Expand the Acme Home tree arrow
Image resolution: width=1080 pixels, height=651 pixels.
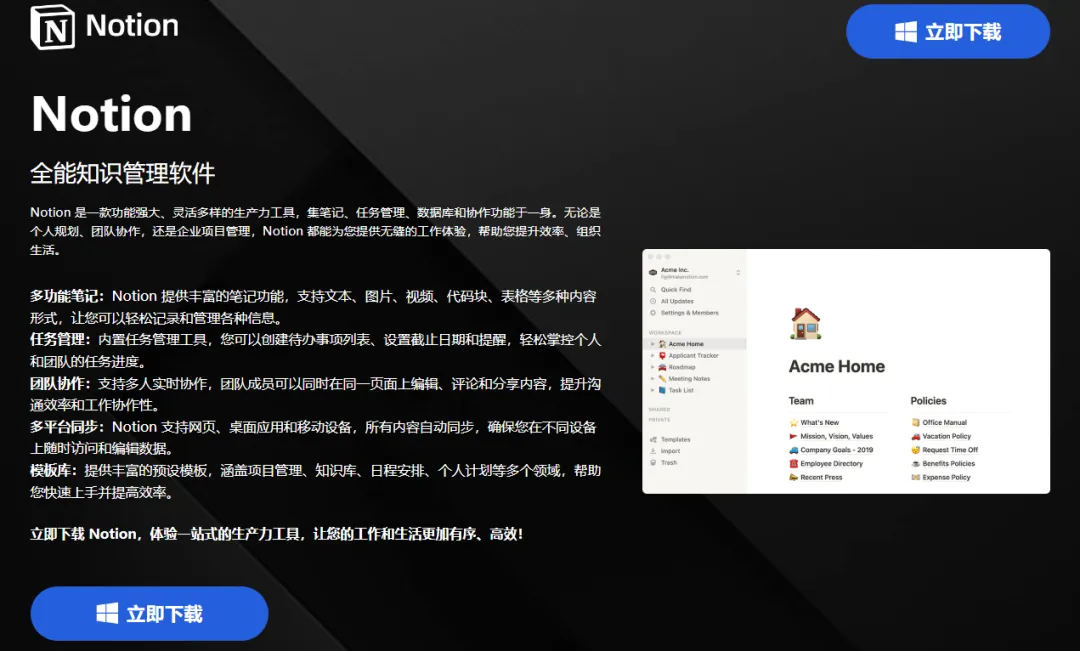pos(653,344)
